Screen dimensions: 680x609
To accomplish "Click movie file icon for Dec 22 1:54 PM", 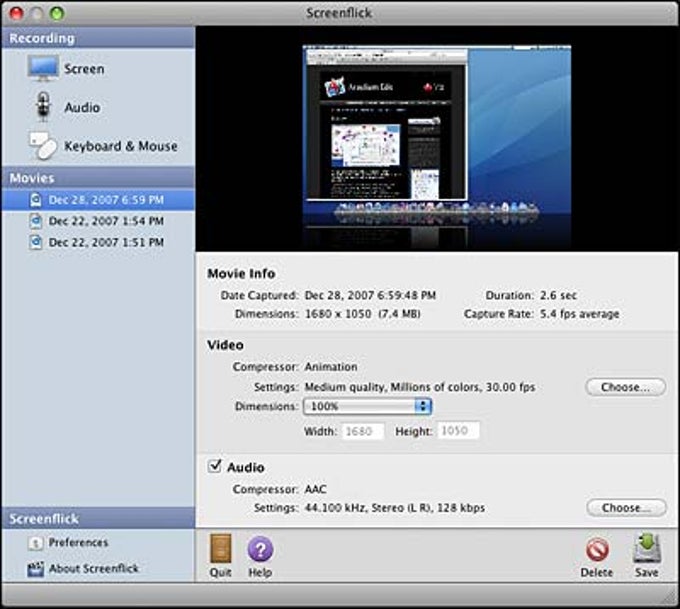I will 36,221.
